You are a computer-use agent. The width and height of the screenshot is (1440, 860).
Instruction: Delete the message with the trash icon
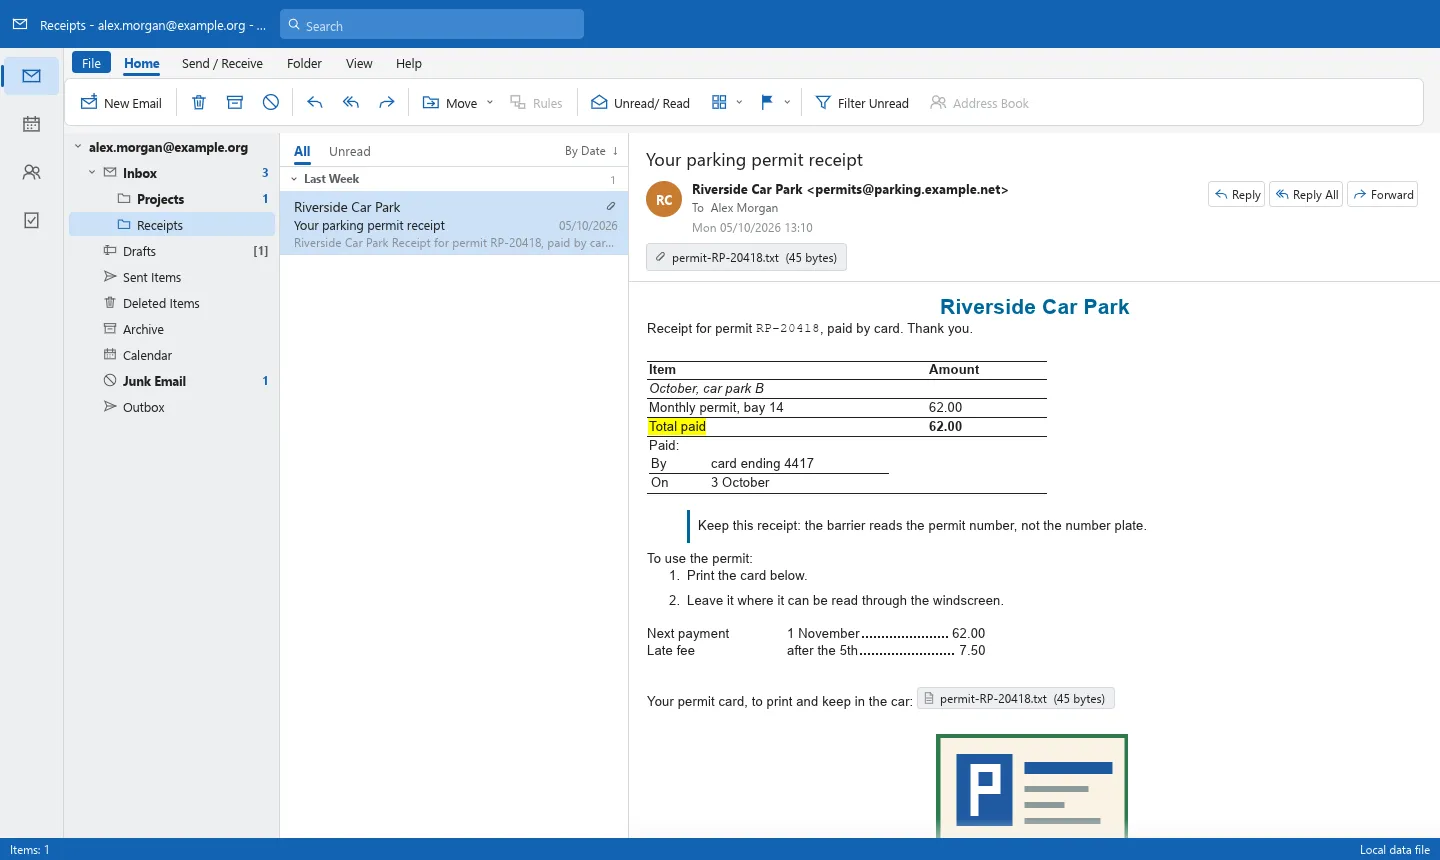[x=199, y=103]
